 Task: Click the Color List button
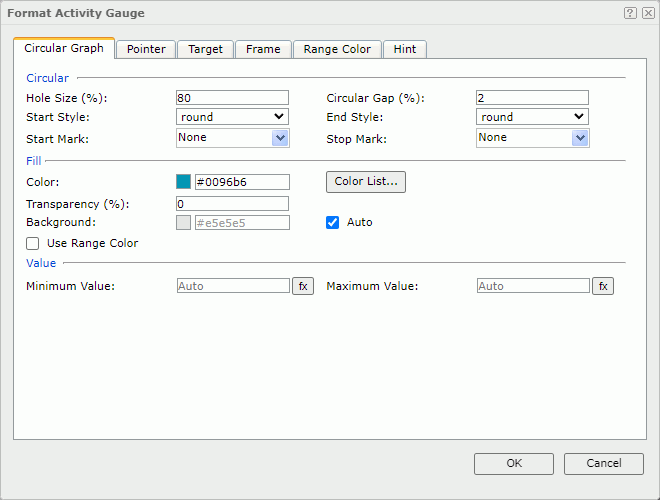click(x=366, y=182)
